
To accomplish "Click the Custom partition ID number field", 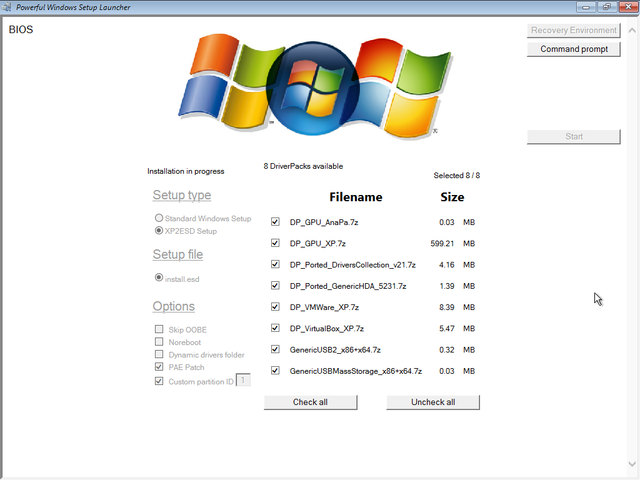I will pos(243,380).
